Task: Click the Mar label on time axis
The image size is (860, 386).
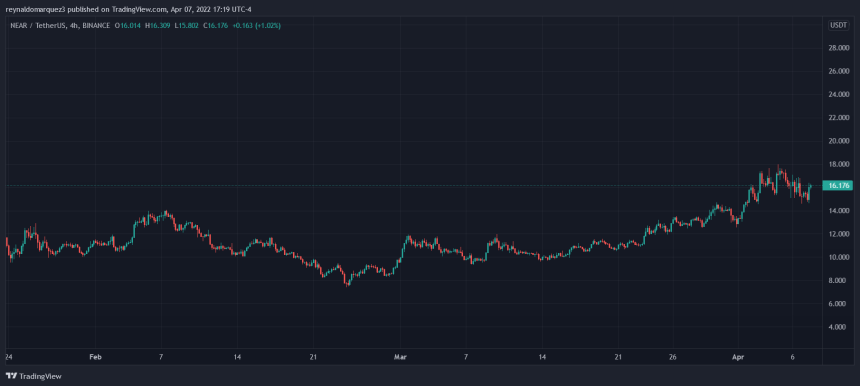Action: [401, 356]
